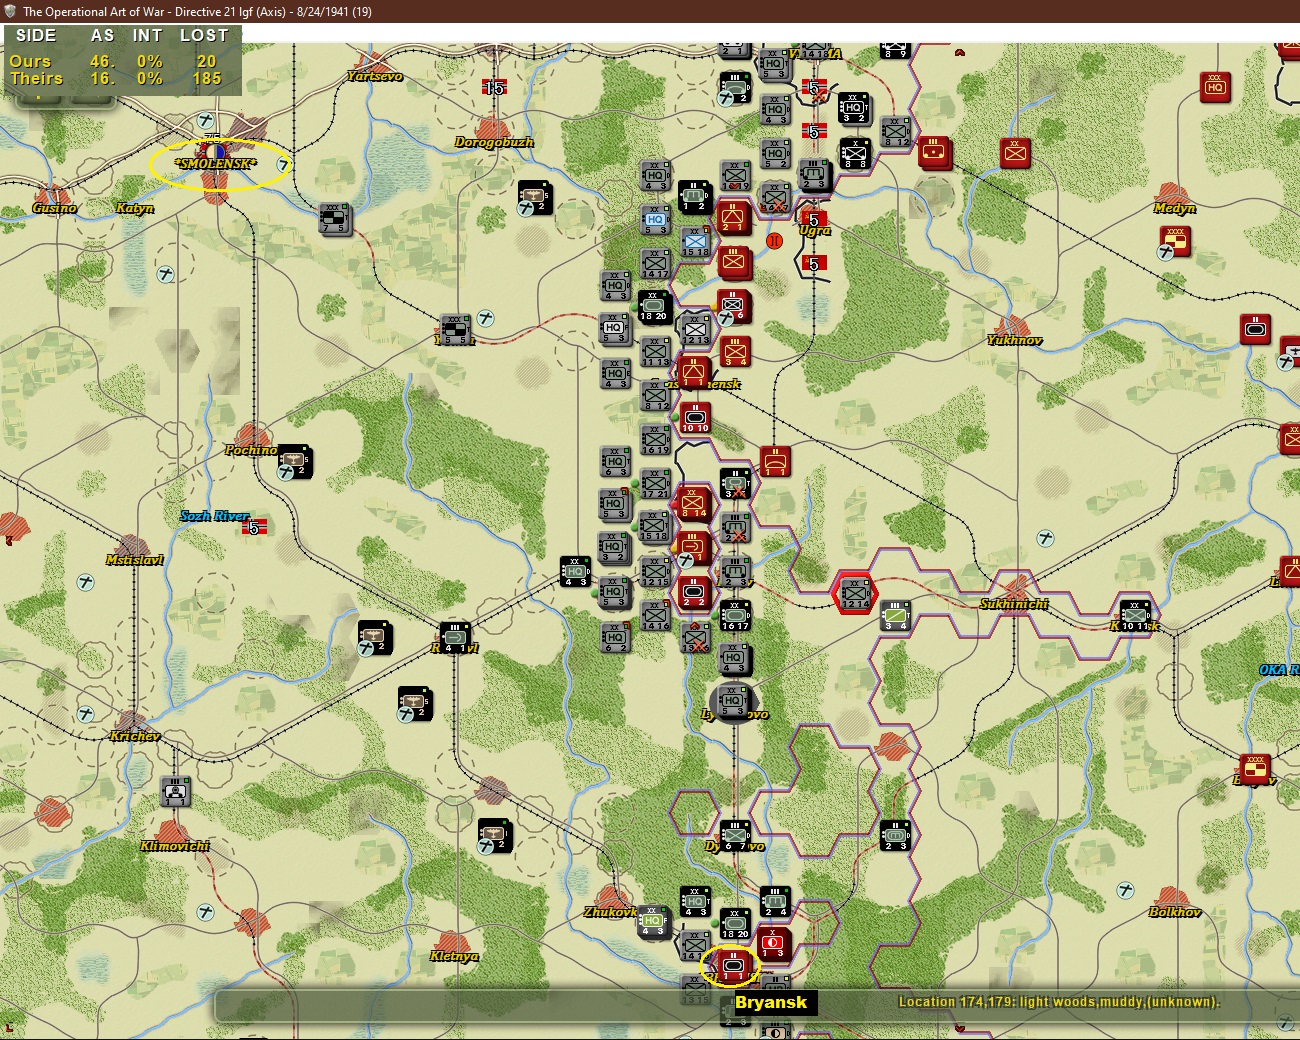Select the gray unit north of Klimovichi

[x=175, y=791]
